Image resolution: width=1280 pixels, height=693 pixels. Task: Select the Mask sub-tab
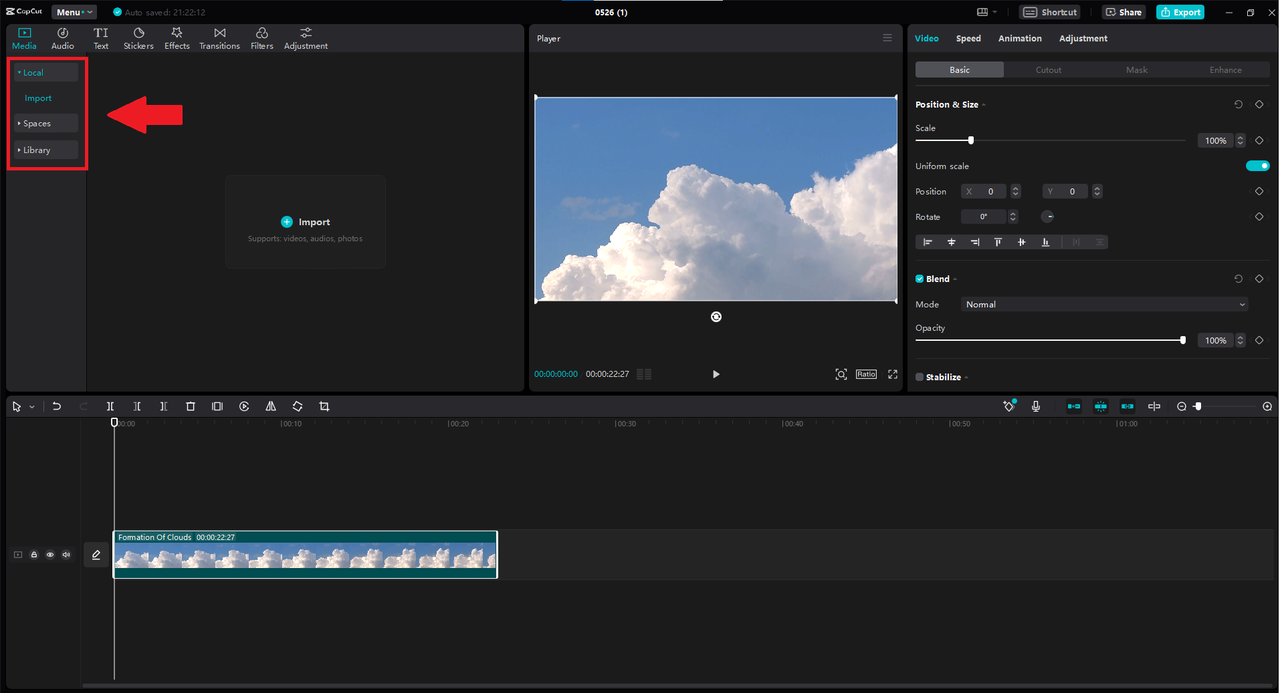tap(1136, 70)
